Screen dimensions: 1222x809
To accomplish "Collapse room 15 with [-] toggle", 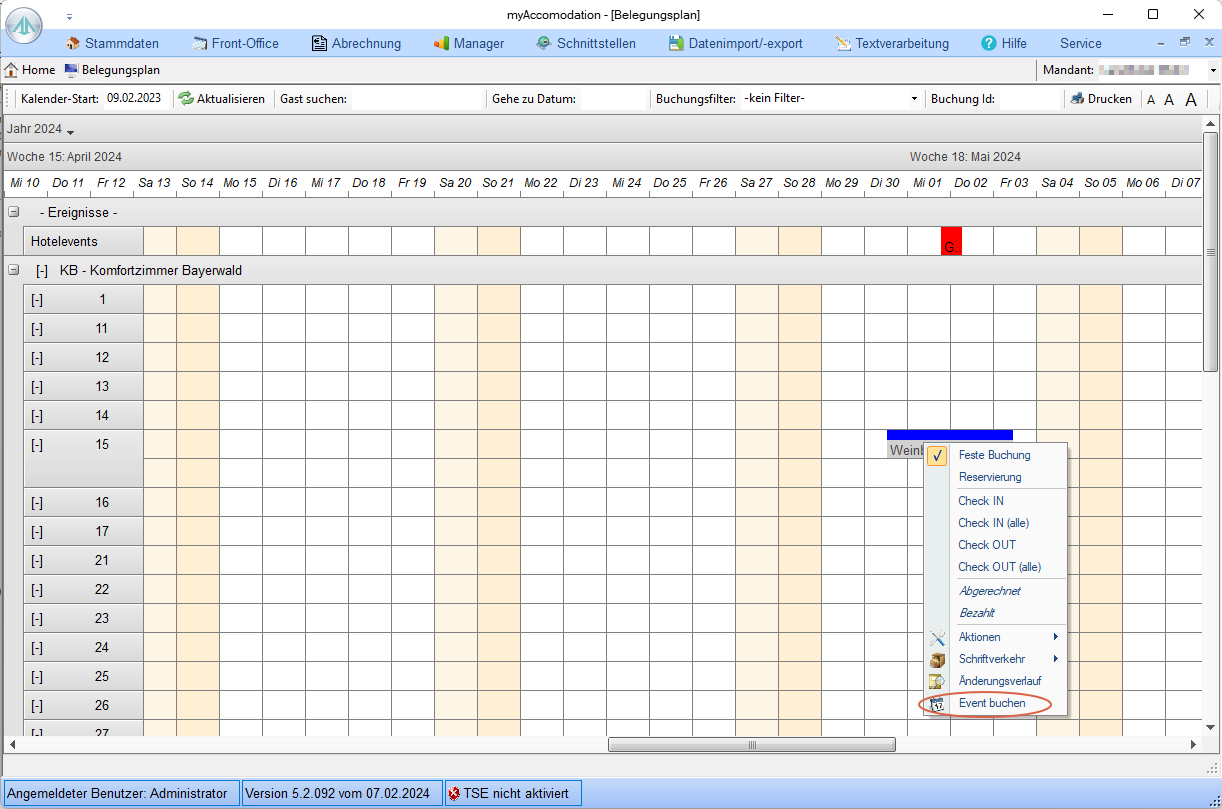I will [x=37, y=445].
